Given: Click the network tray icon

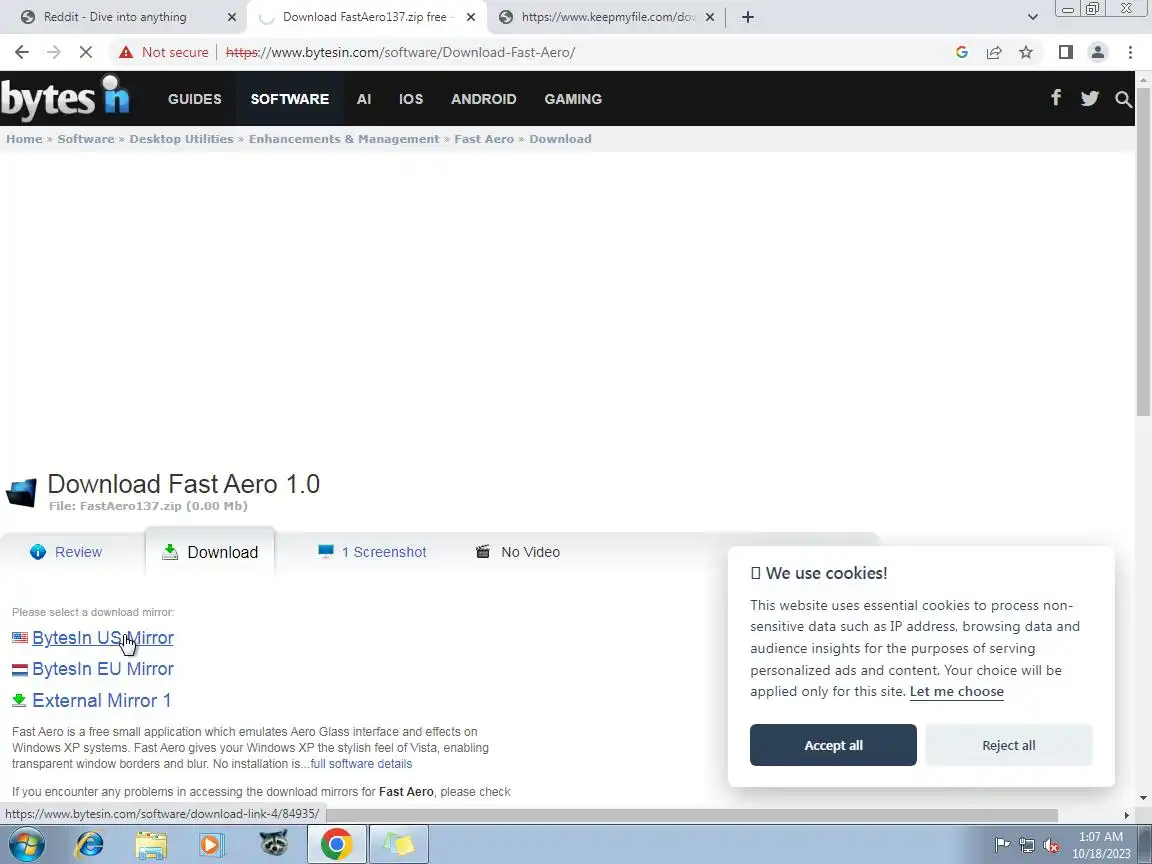Looking at the screenshot, I should click(1027, 846).
